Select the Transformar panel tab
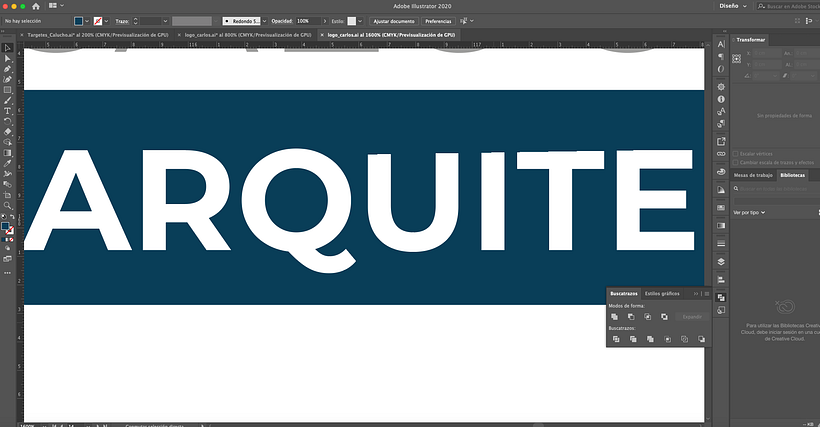The width and height of the screenshot is (820, 427). point(750,40)
